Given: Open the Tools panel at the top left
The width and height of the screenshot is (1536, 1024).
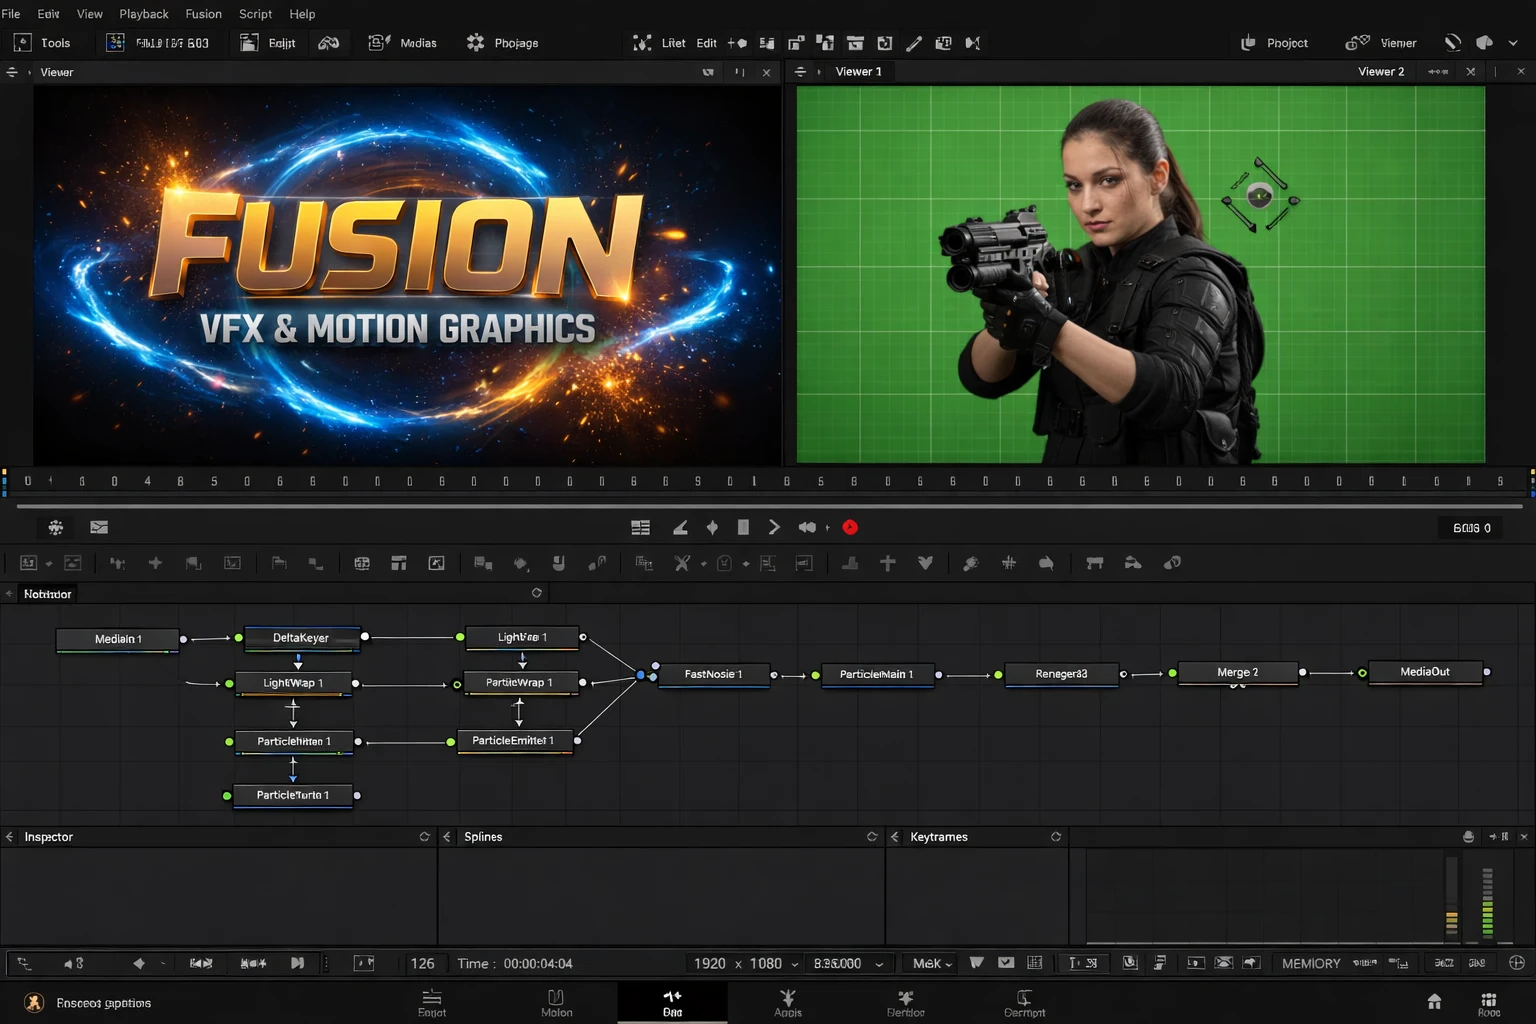Looking at the screenshot, I should 43,42.
